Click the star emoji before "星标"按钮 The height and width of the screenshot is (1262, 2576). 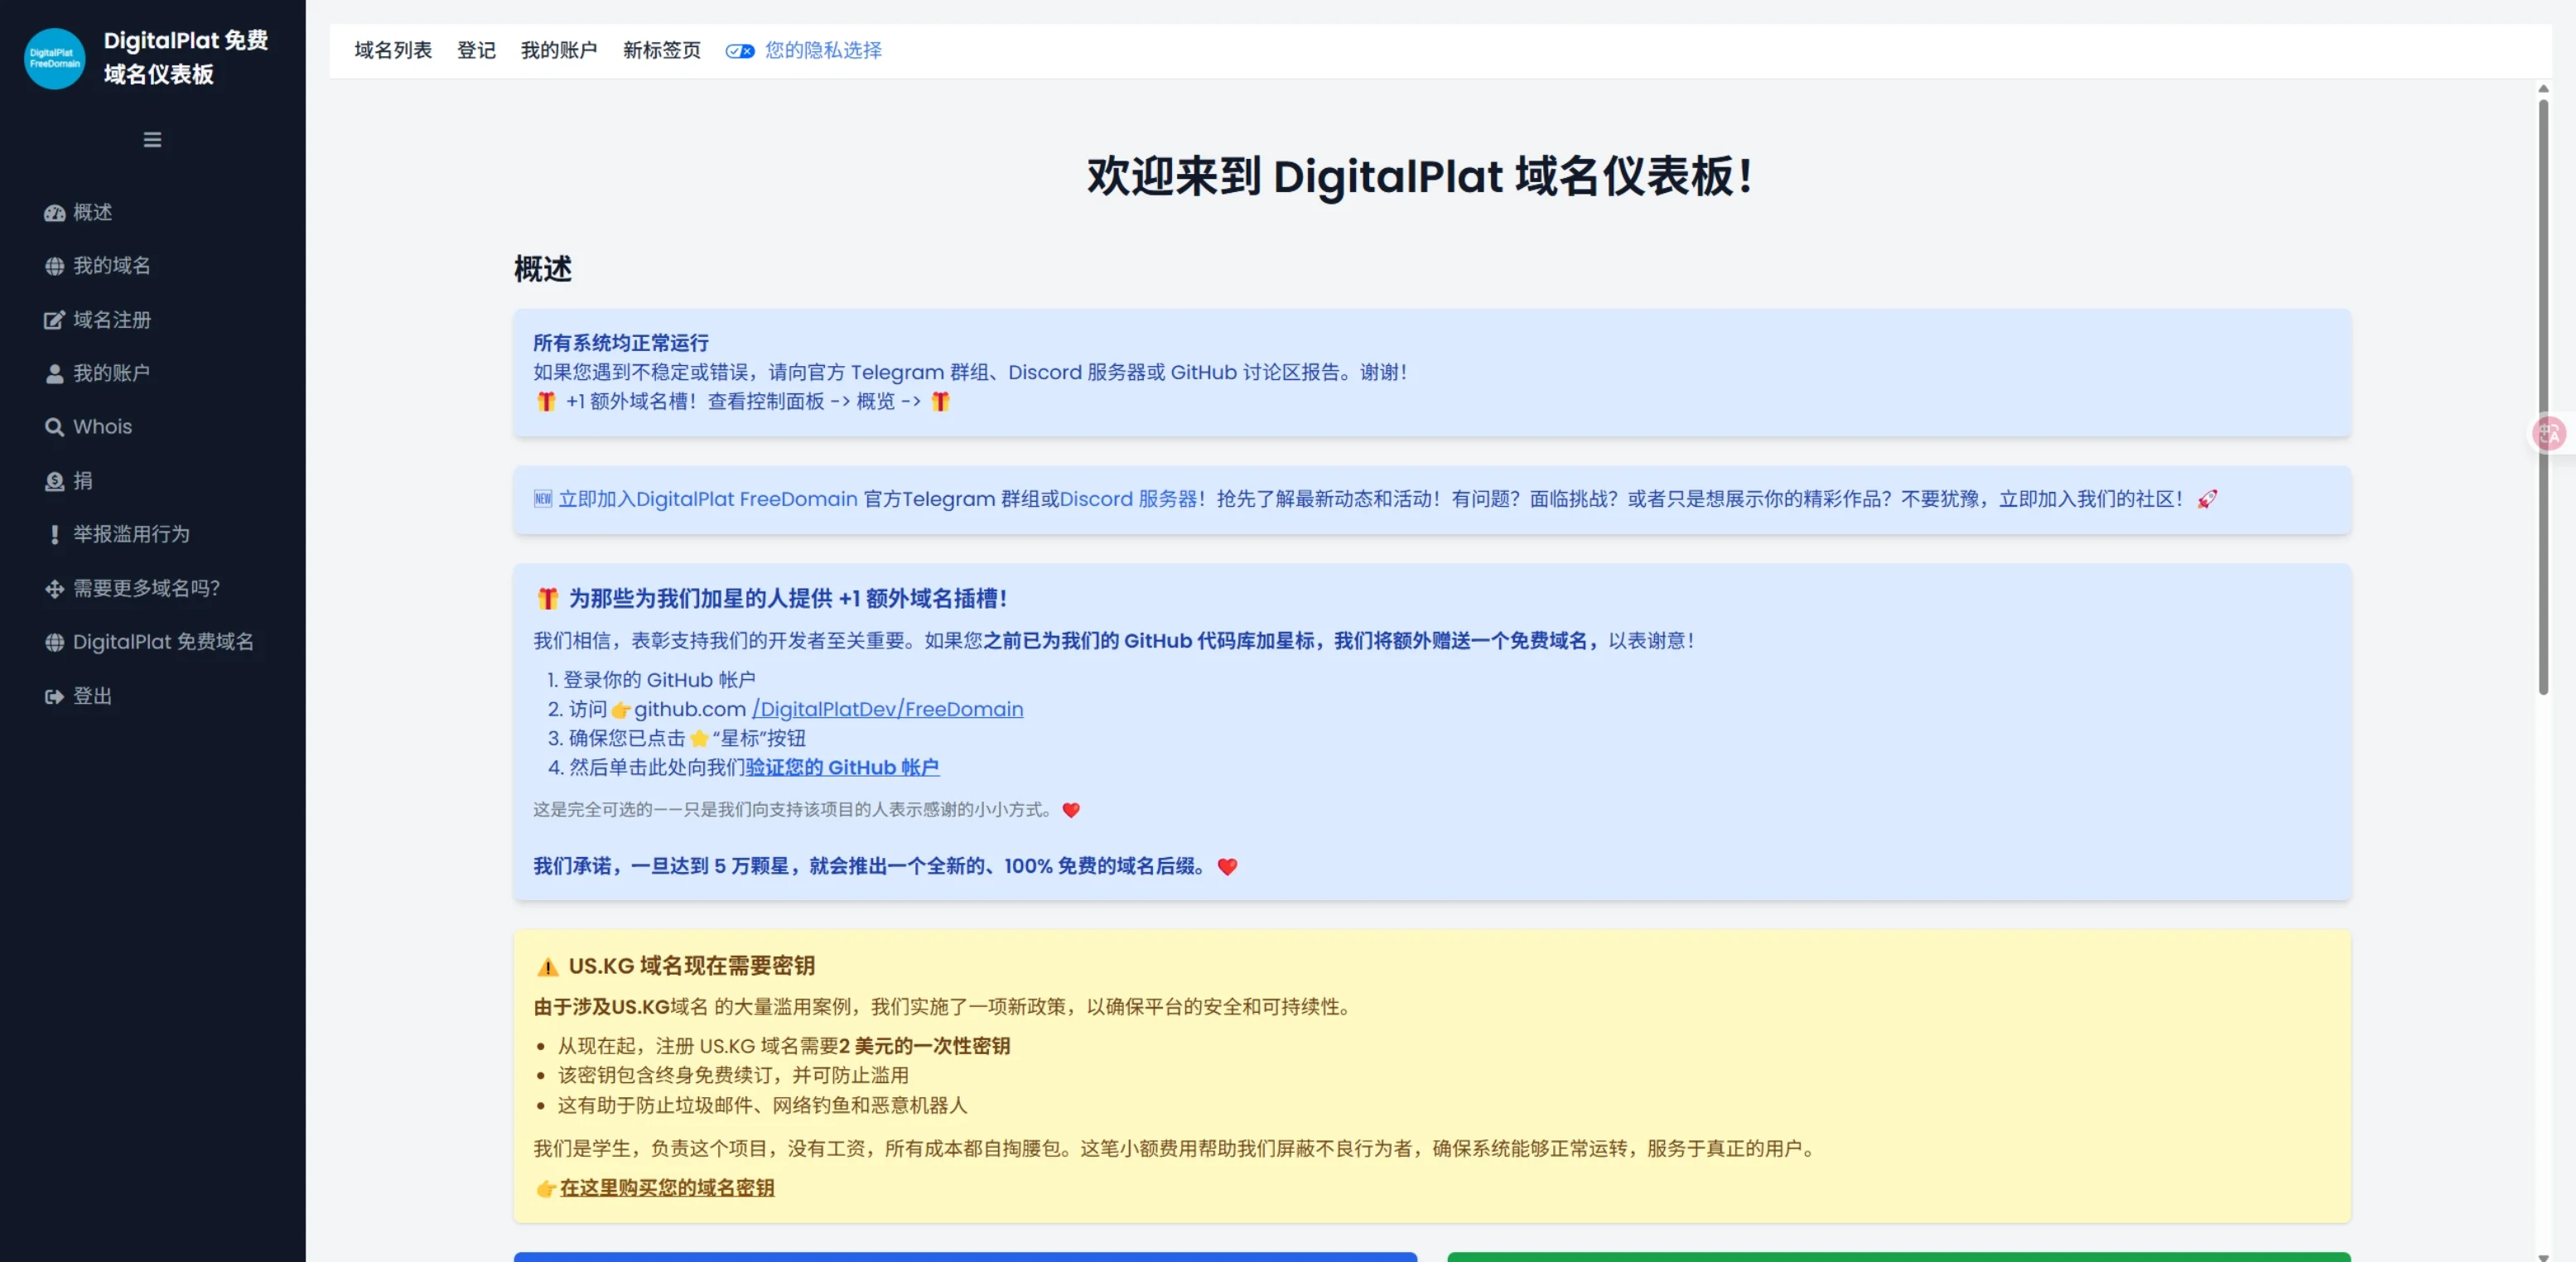coord(699,739)
